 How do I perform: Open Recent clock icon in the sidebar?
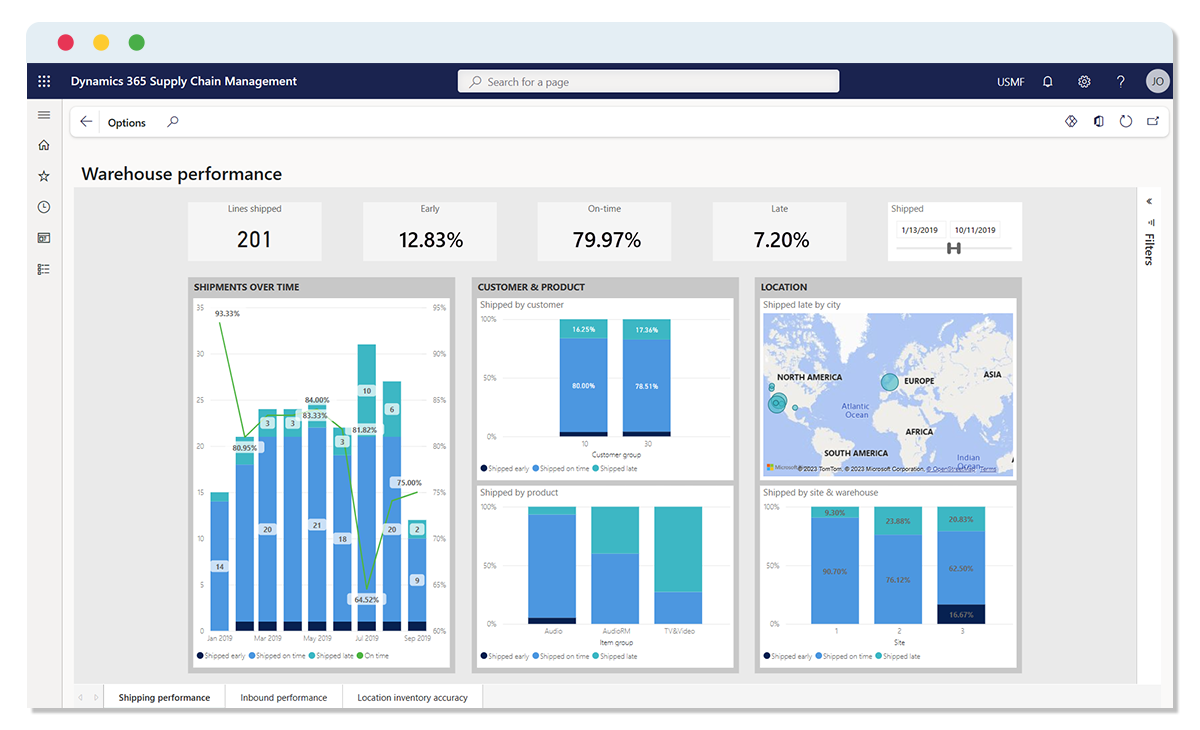[44, 207]
